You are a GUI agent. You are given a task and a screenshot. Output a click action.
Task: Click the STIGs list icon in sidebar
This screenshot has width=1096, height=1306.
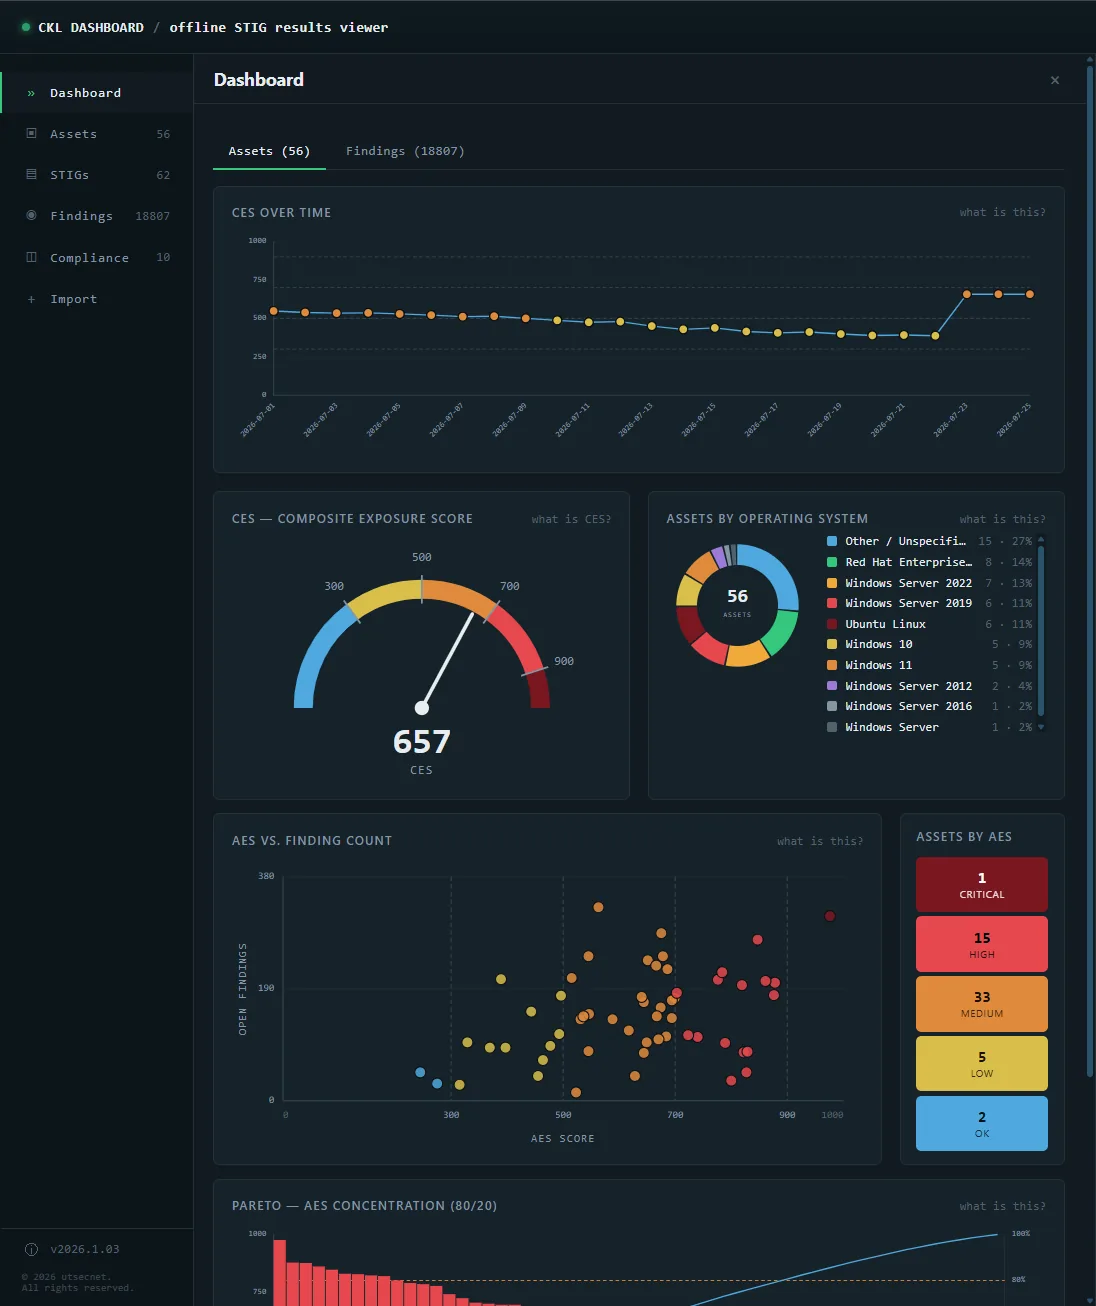click(x=31, y=174)
